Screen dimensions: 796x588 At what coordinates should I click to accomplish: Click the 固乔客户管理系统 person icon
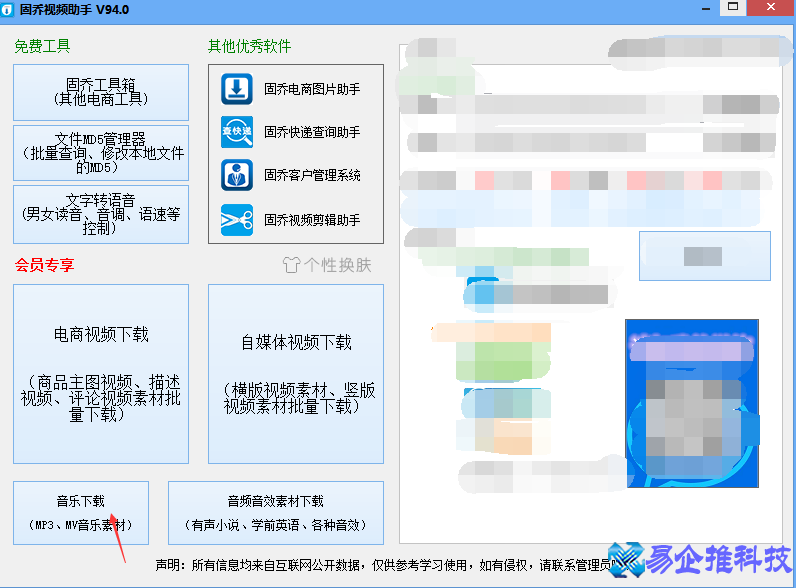pos(237,175)
